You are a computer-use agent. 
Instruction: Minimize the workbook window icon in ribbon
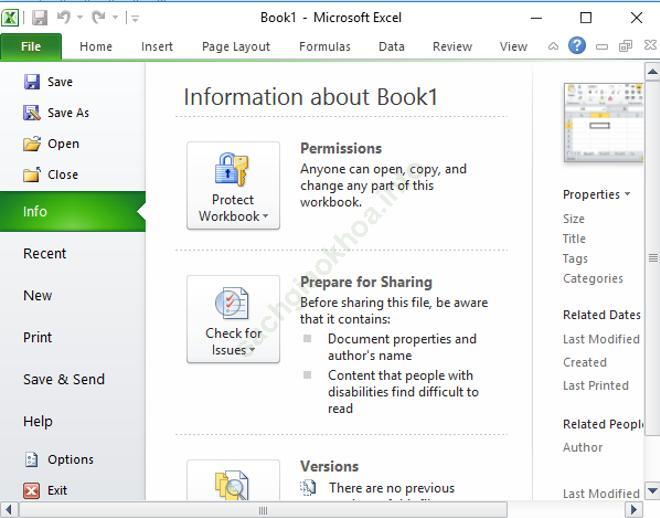click(602, 46)
